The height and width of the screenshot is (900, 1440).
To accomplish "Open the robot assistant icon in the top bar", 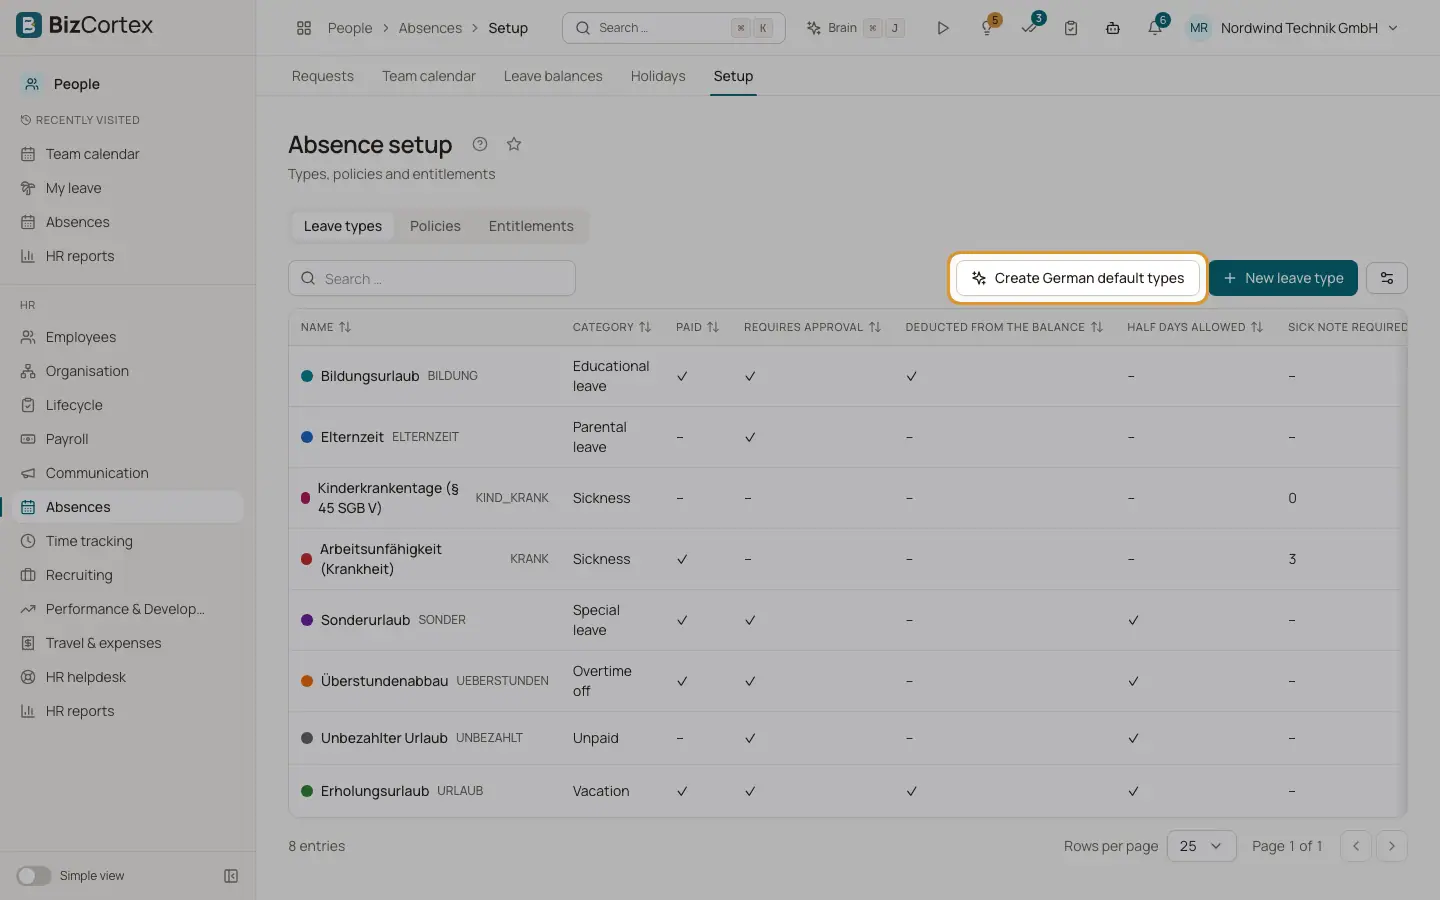I will tap(1113, 28).
